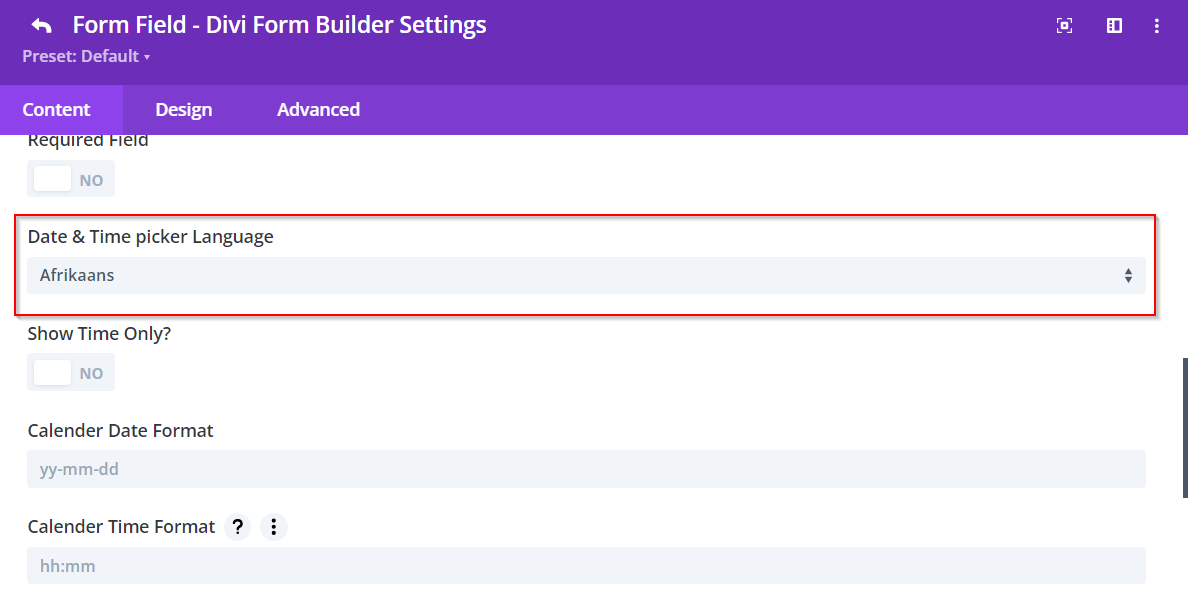Screen dimensions: 1188x613
Task: Click the layout/panel view icon in header
Action: point(1113,26)
